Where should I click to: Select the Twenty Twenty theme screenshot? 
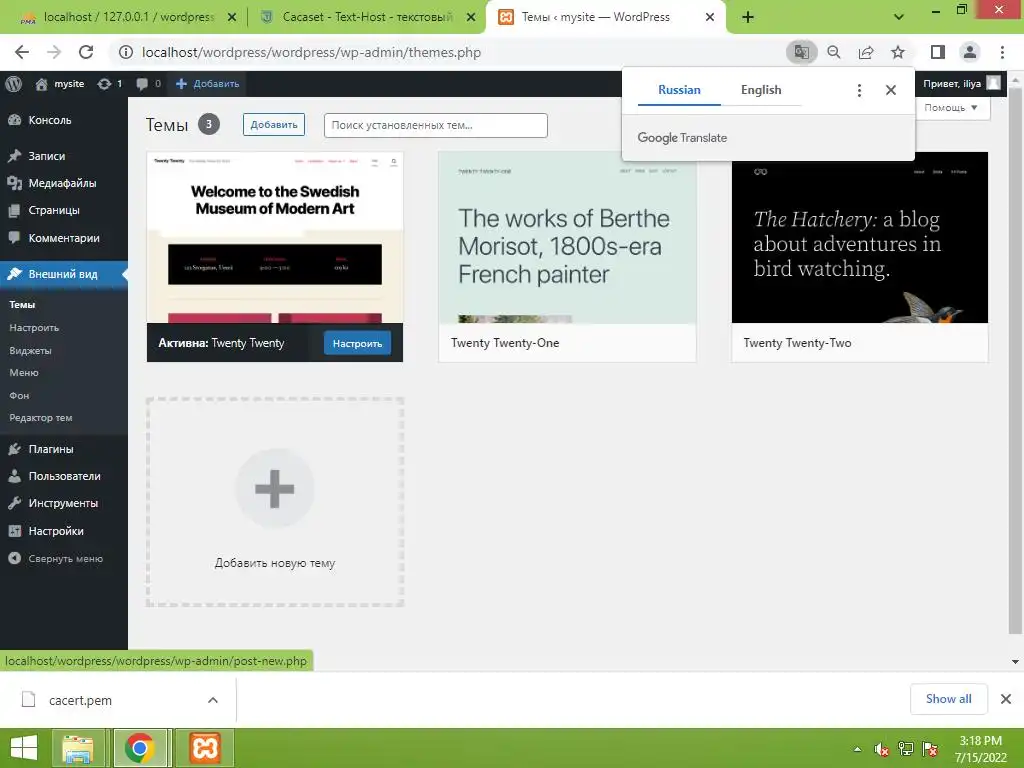275,238
